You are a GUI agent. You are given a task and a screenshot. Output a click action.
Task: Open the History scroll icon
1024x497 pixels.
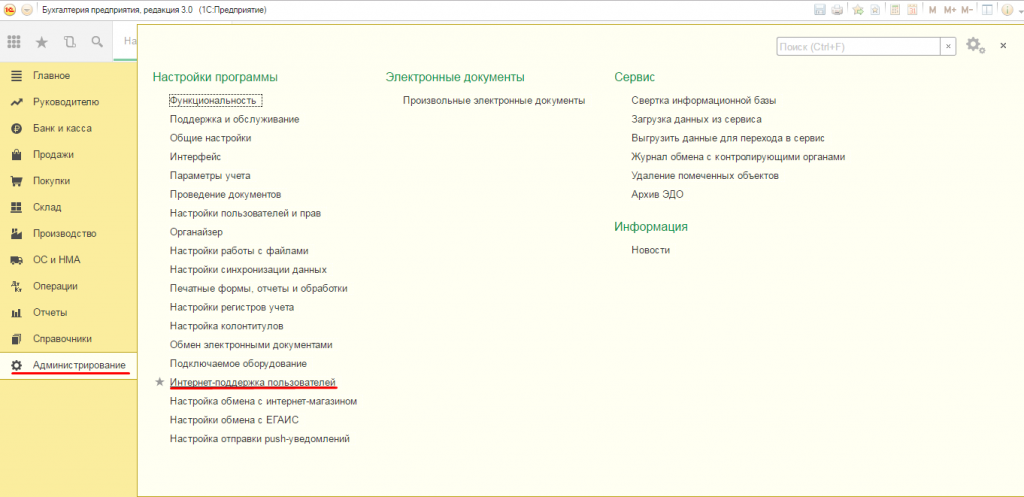tap(69, 42)
